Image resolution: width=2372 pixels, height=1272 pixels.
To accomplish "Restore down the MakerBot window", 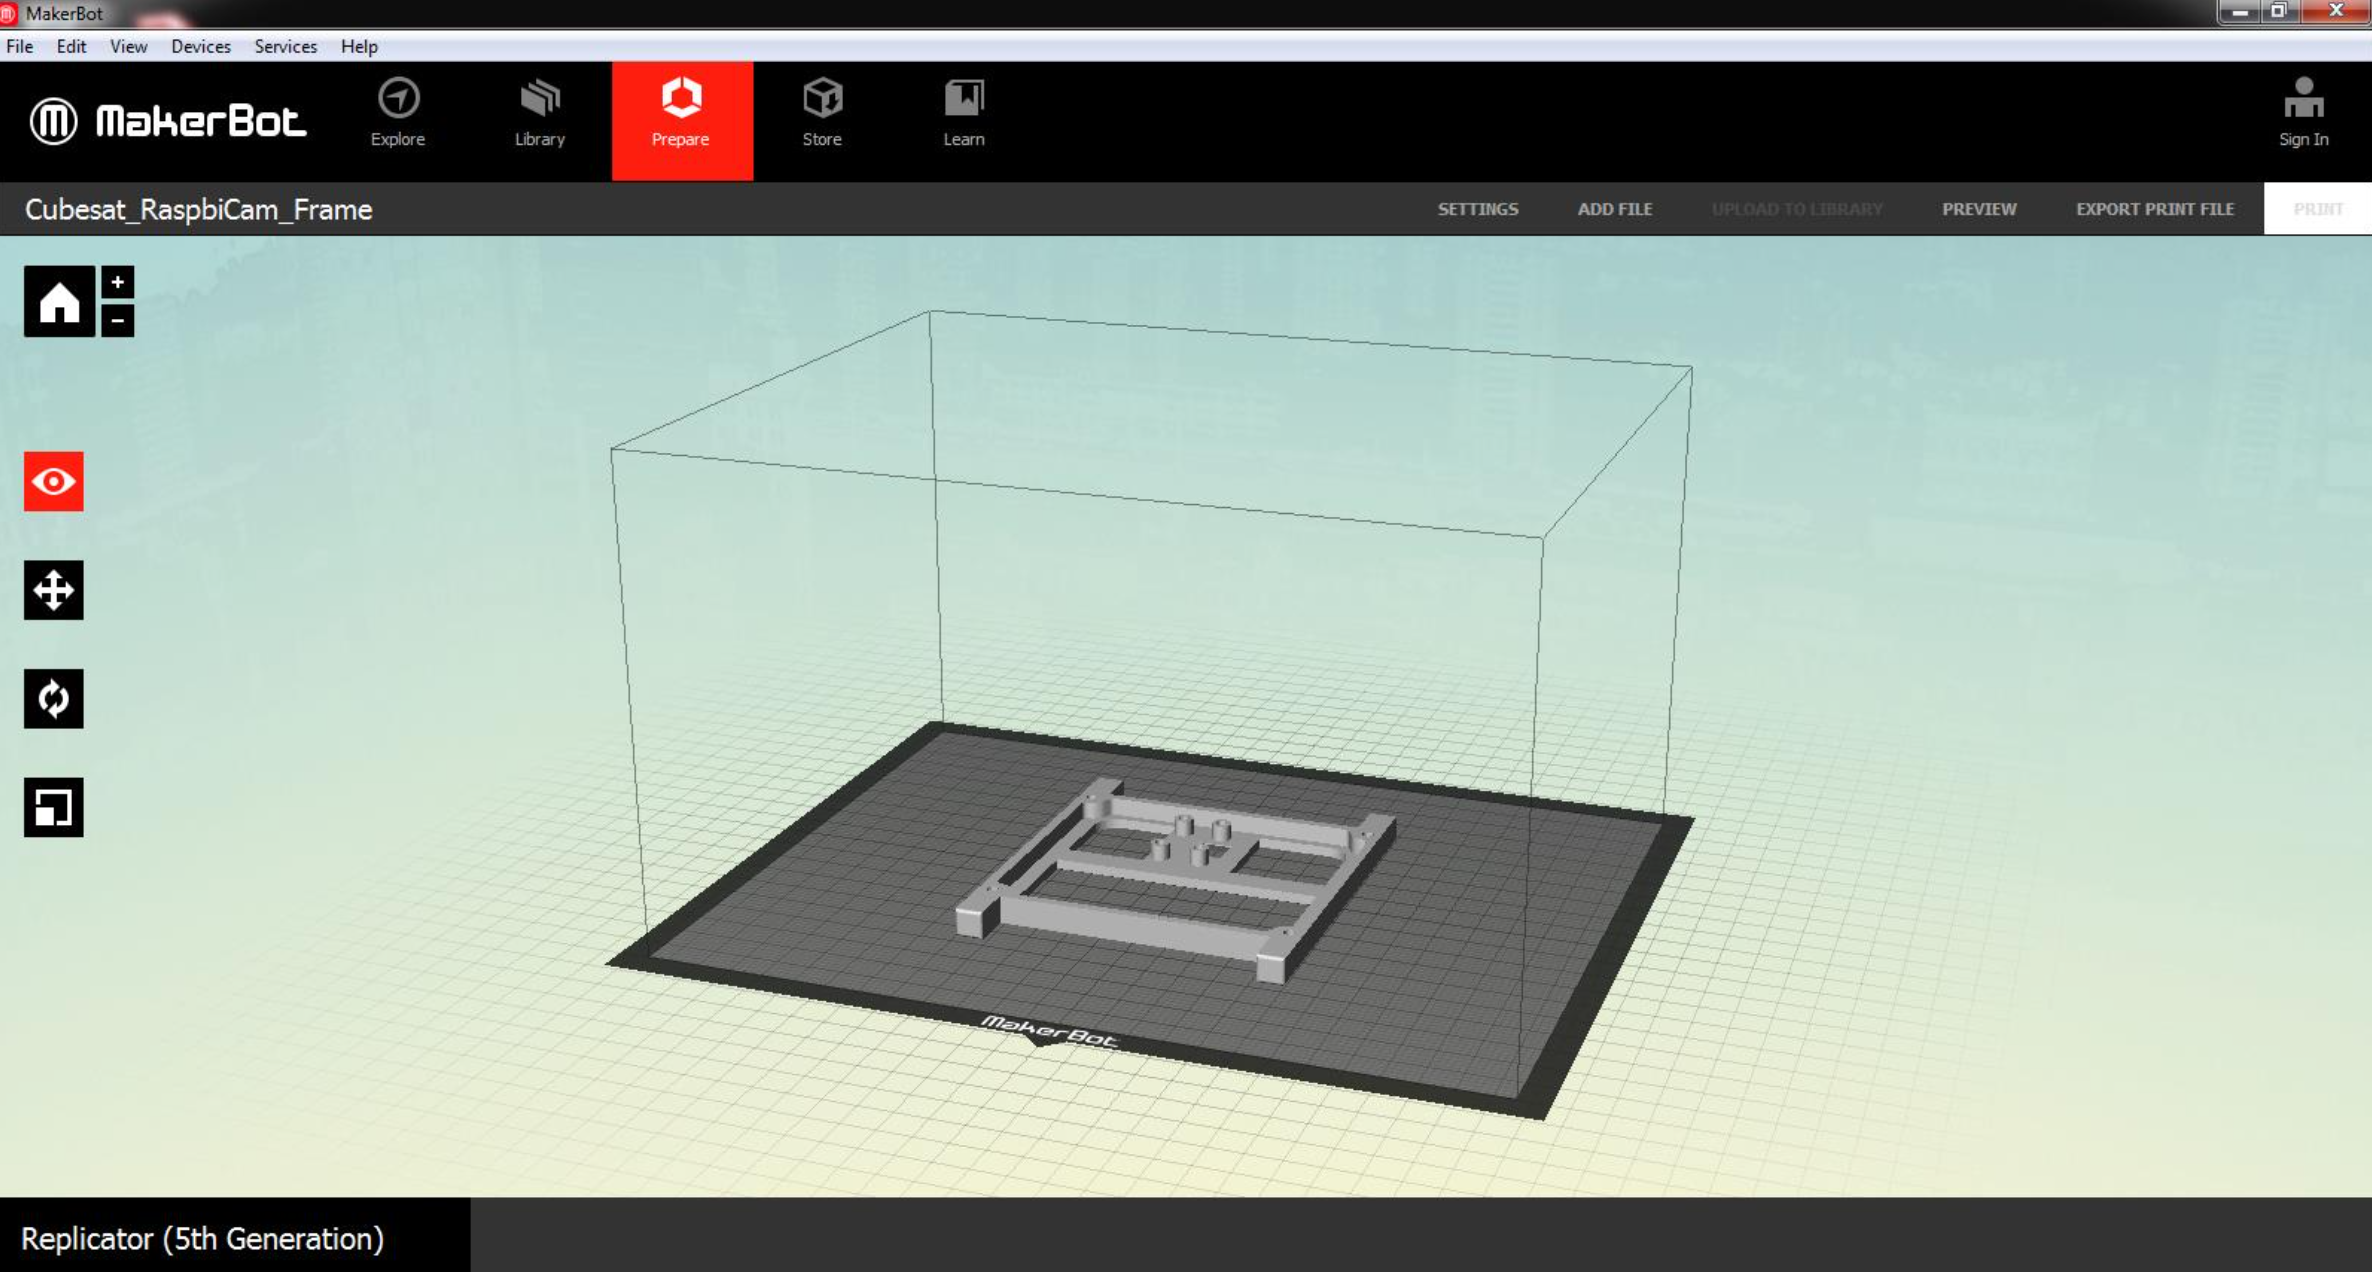I will 2279,12.
